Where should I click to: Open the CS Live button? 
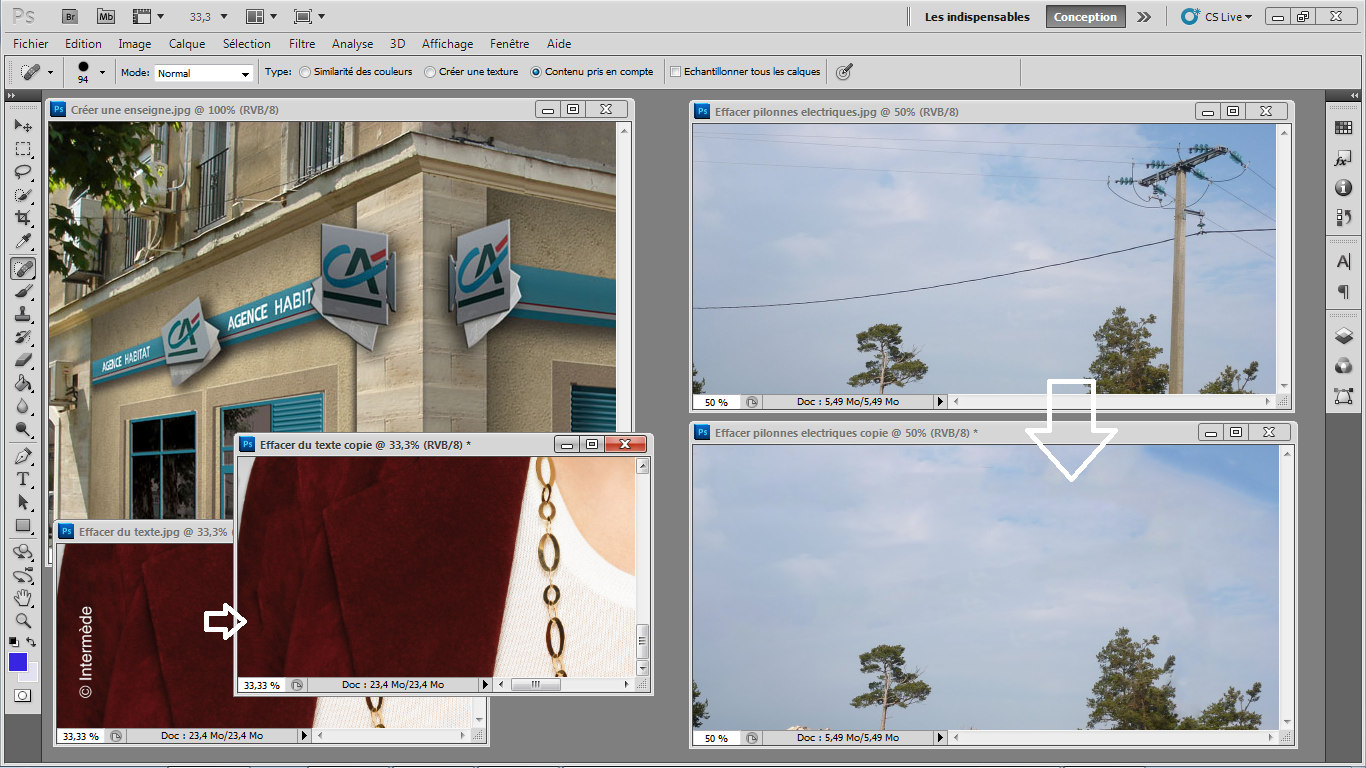1215,17
